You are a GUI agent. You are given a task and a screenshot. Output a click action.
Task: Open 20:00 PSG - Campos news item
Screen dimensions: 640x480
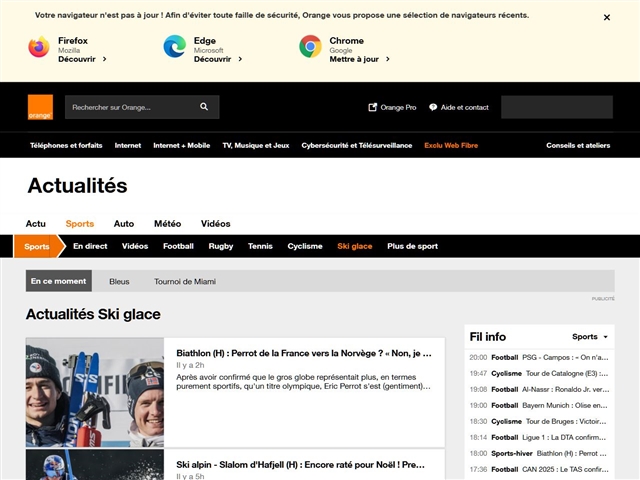pos(539,358)
